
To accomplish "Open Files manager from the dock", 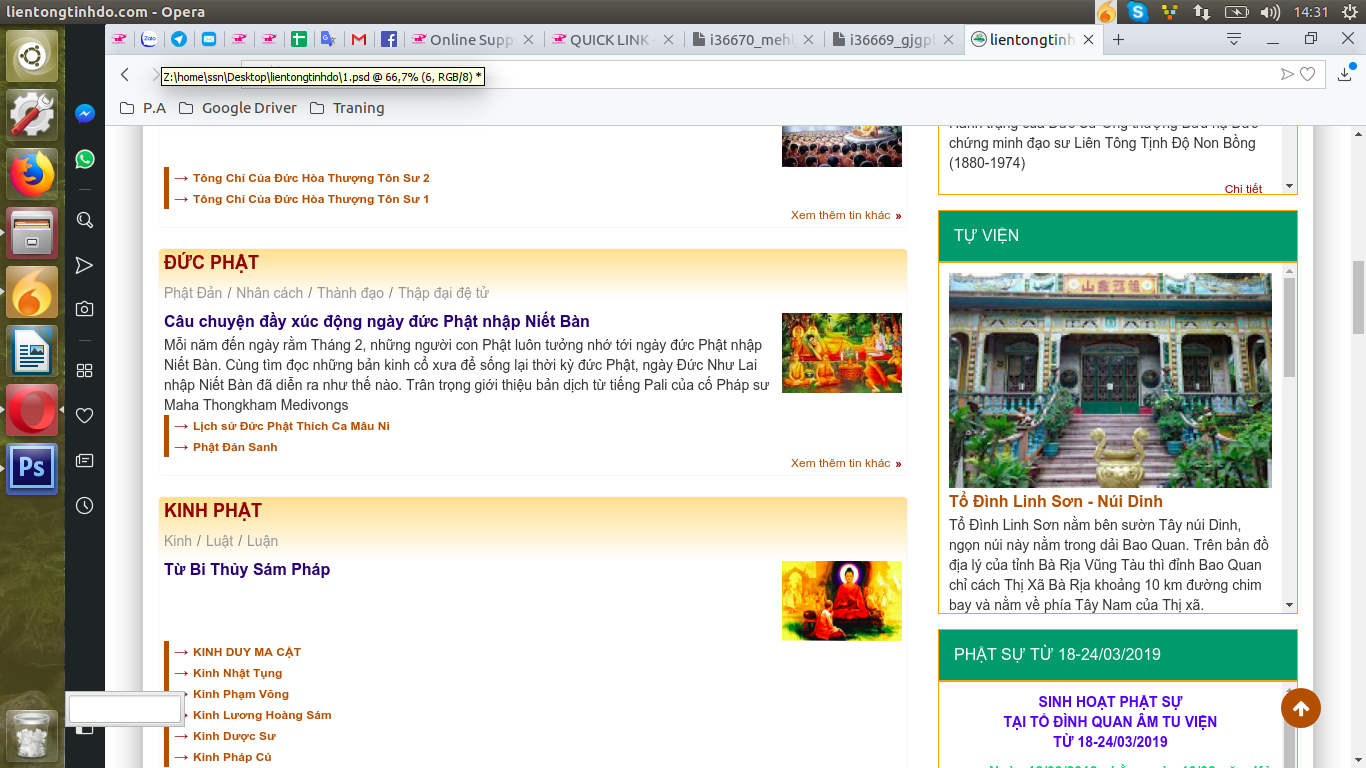I will 32,233.
